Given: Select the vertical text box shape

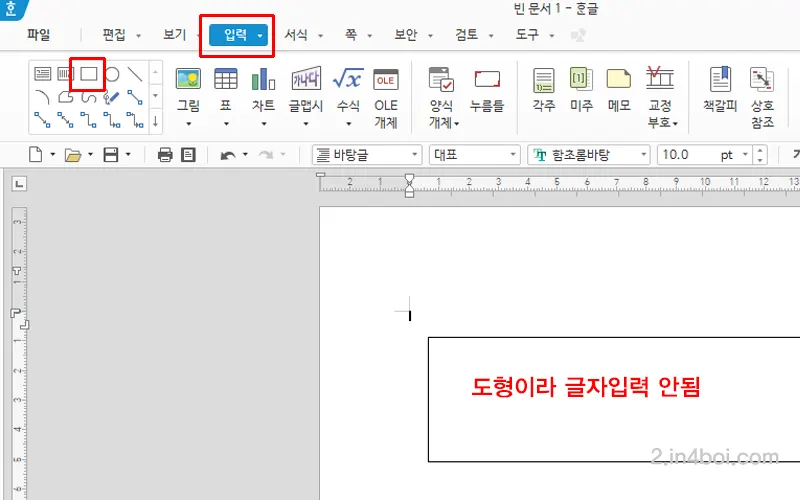Looking at the screenshot, I should coord(65,74).
